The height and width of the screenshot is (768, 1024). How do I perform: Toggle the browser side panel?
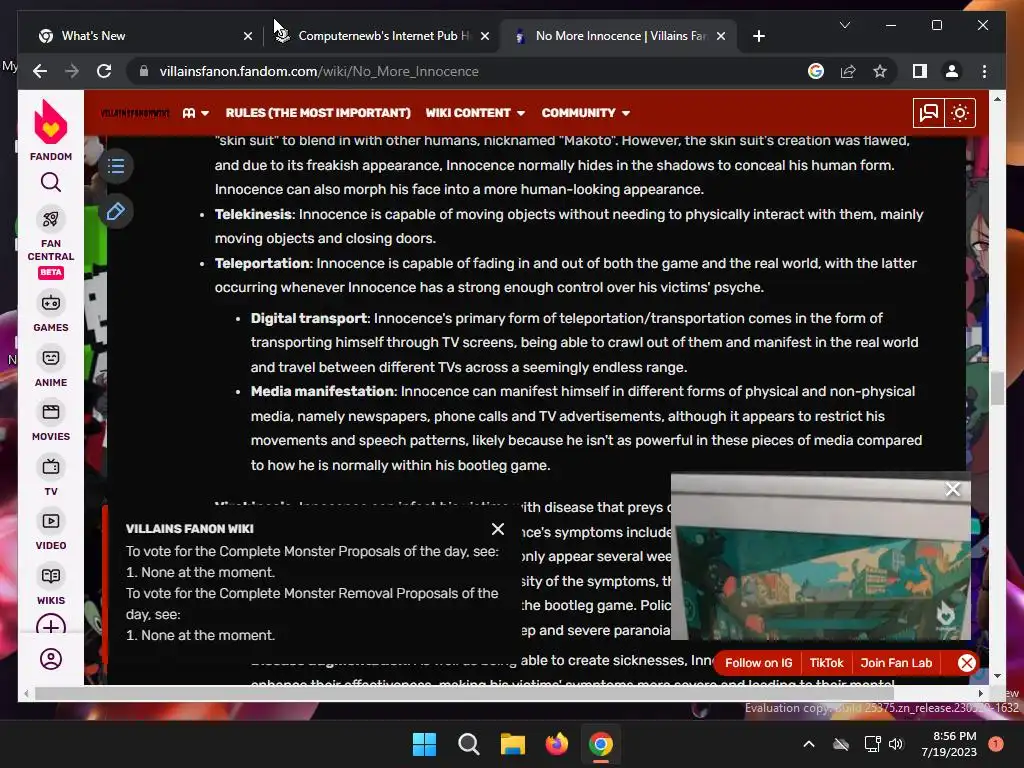[x=920, y=71]
